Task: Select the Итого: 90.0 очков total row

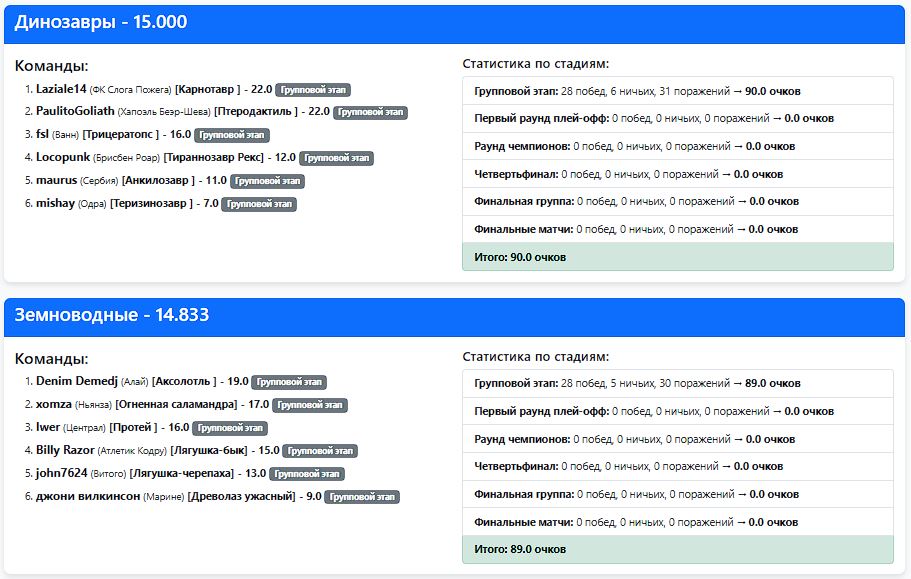Action: click(x=677, y=257)
